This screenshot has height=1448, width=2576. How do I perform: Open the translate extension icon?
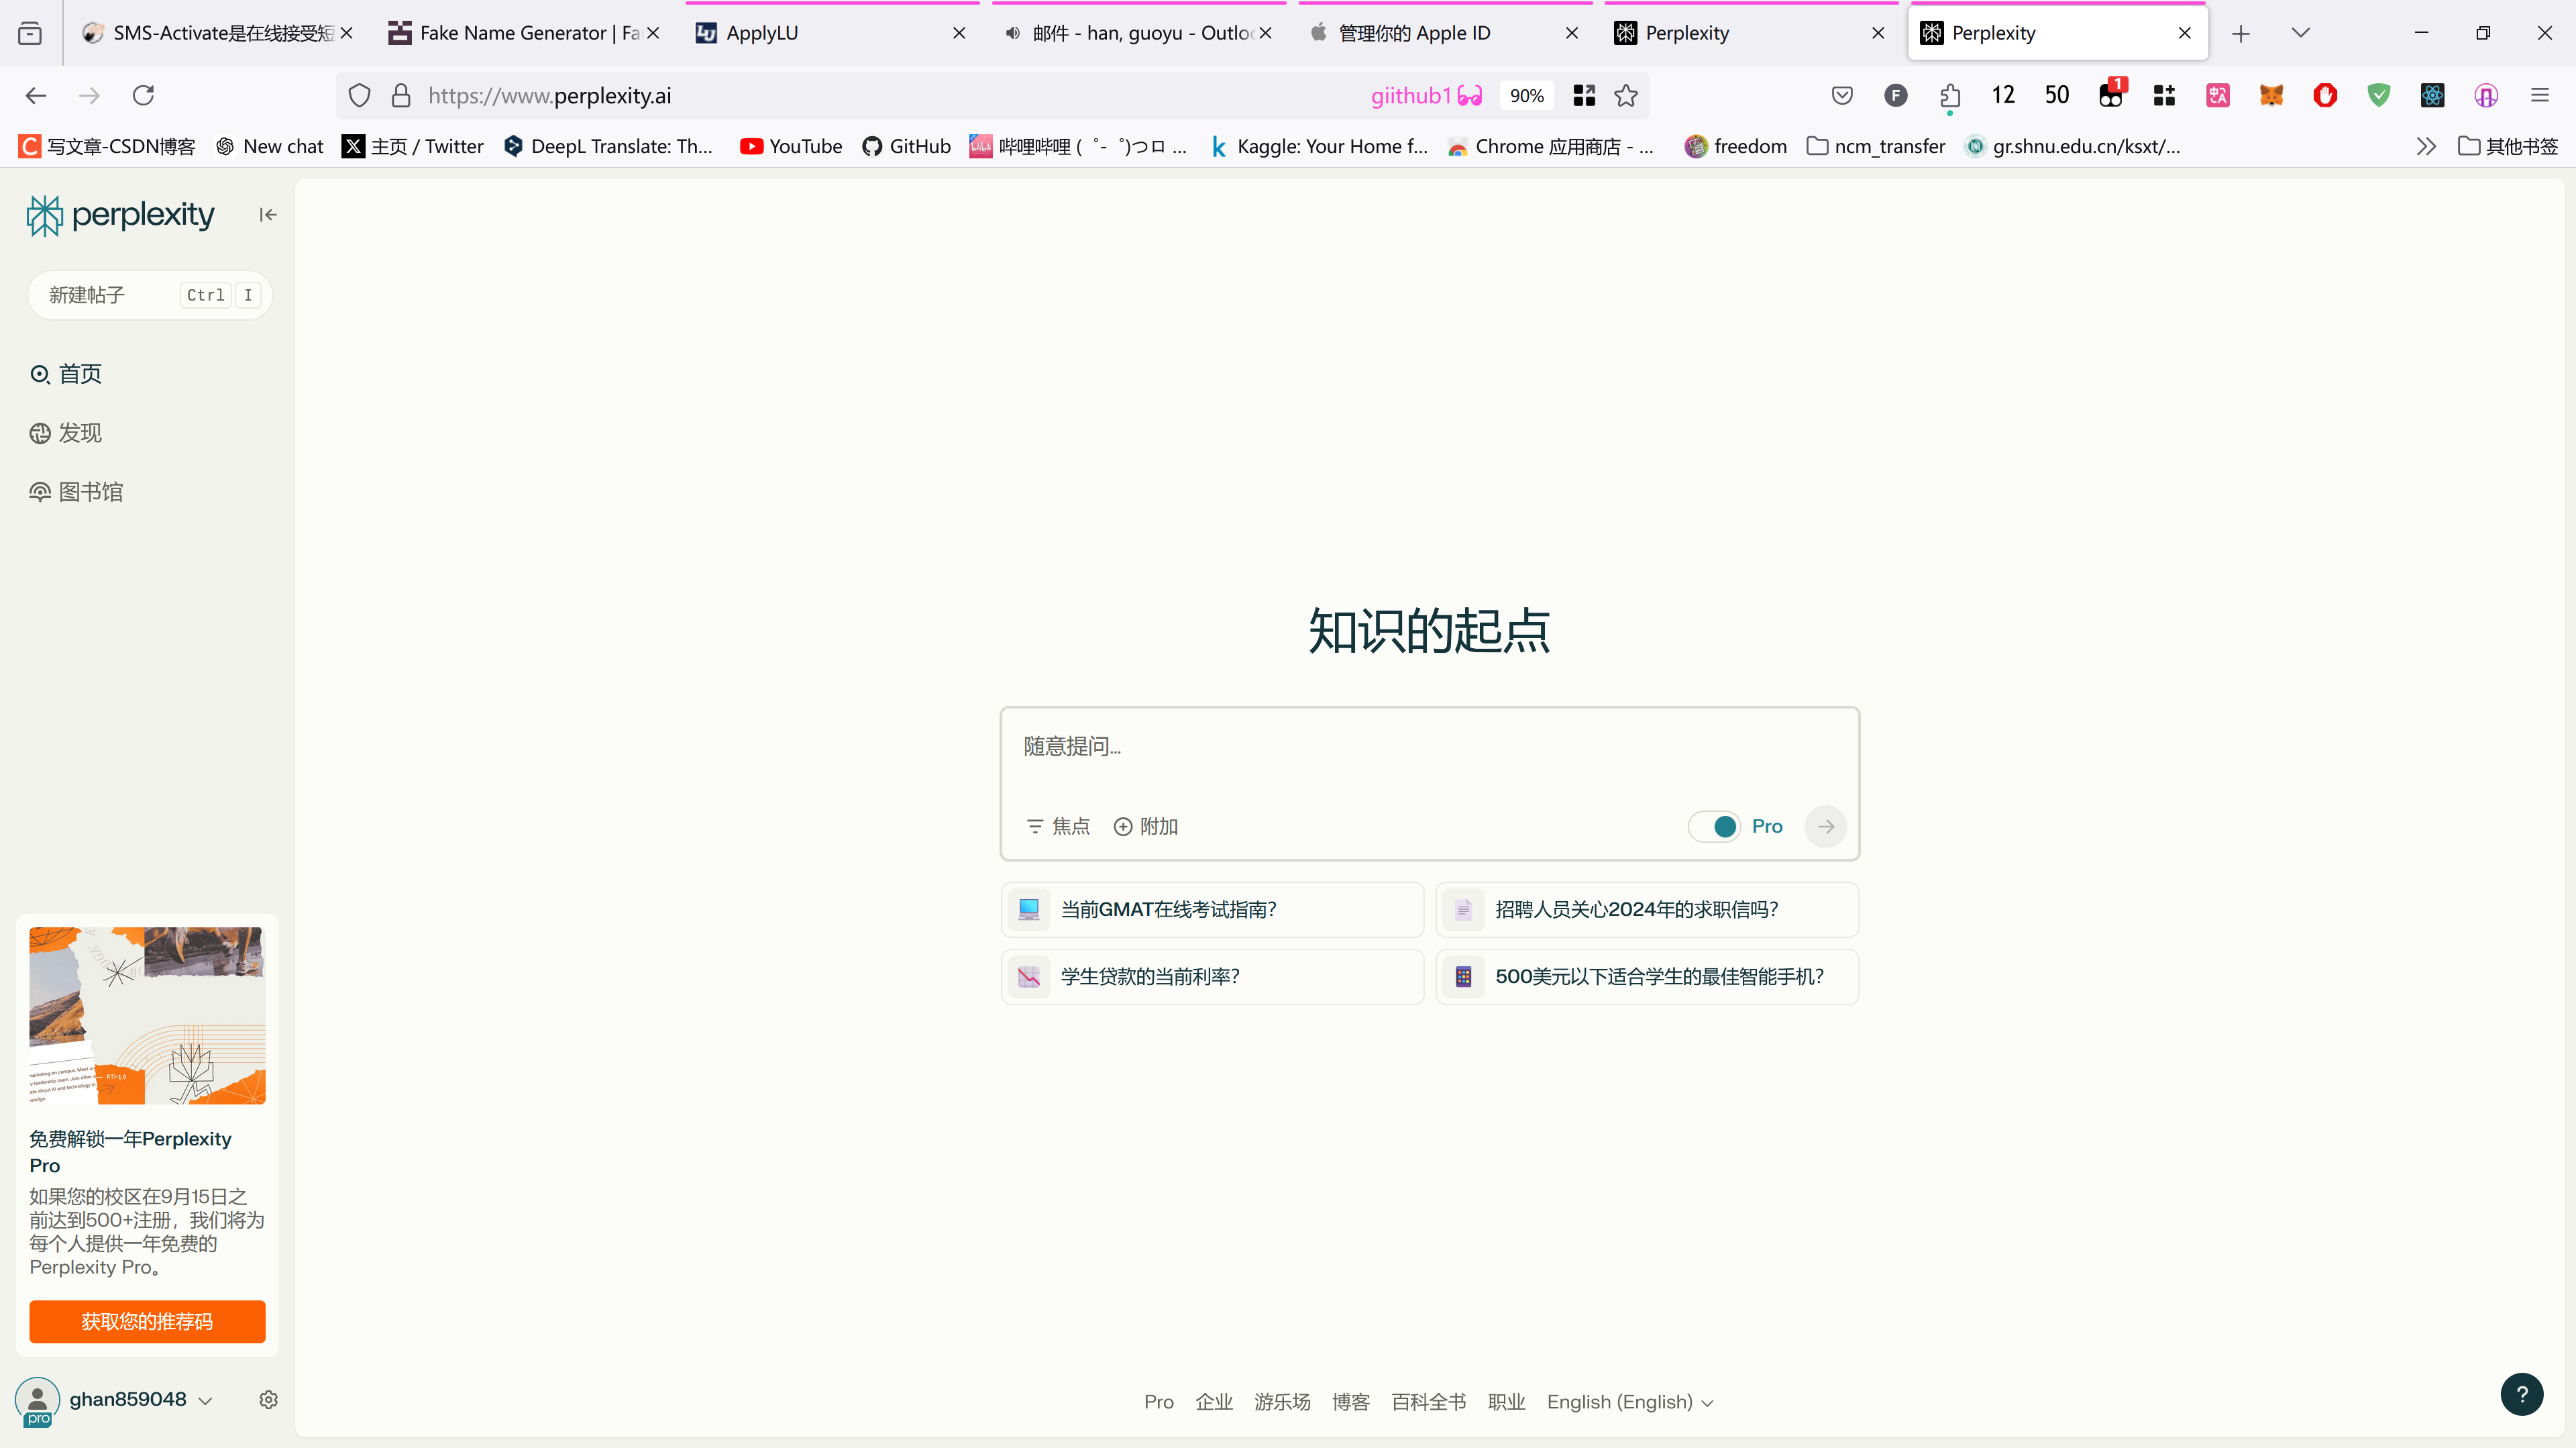pos(2217,95)
